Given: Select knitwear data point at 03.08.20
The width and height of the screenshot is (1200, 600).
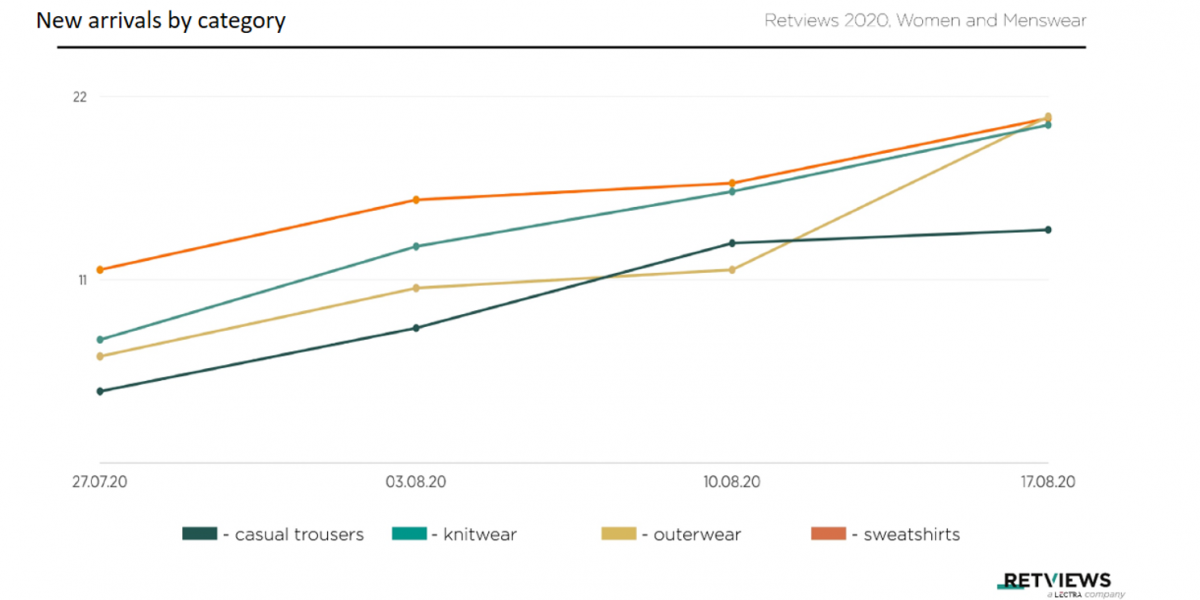Looking at the screenshot, I should 416,247.
